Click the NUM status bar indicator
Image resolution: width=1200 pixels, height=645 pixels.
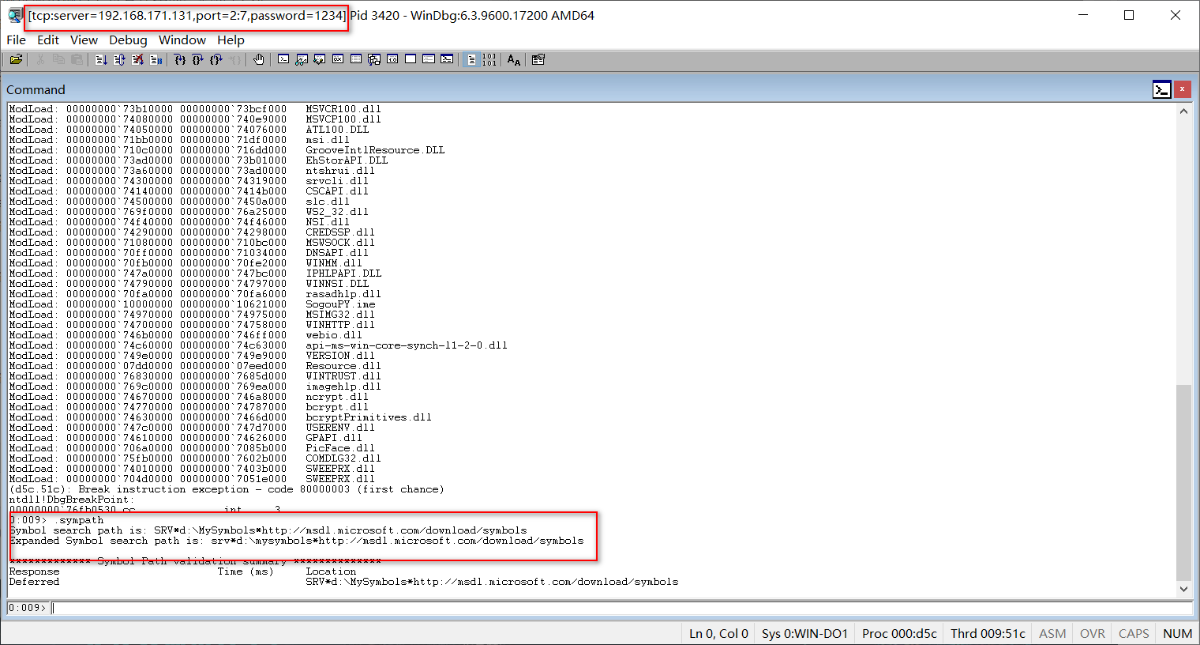1176,633
